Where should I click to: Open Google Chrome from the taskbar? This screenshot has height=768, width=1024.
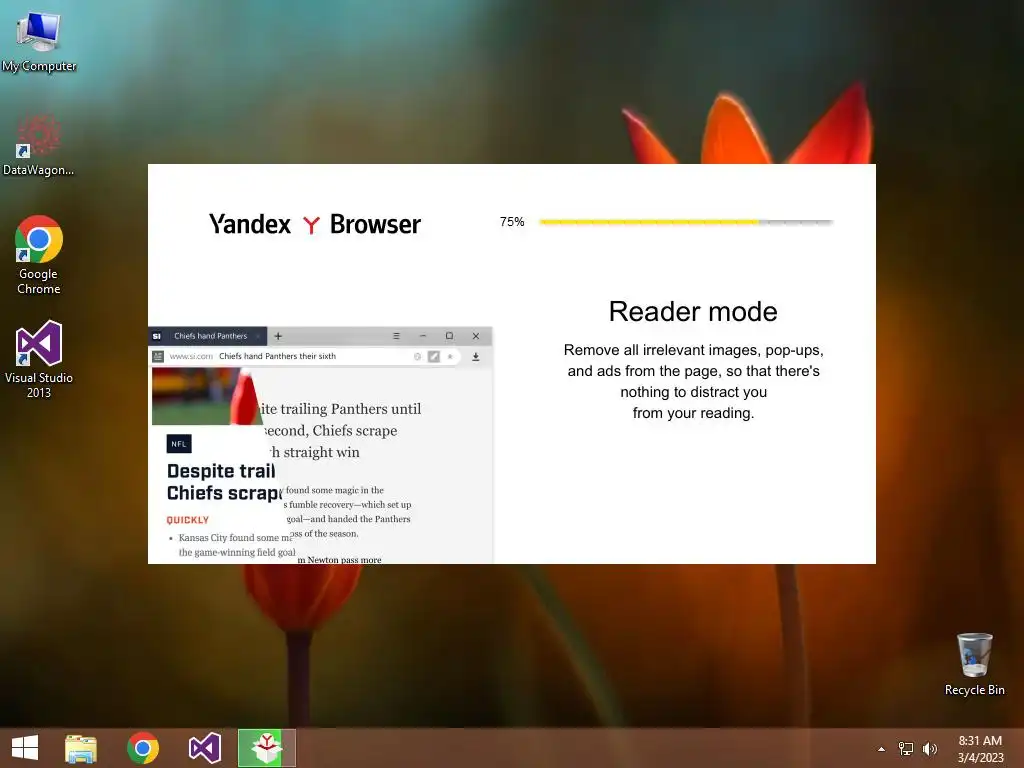click(143, 748)
